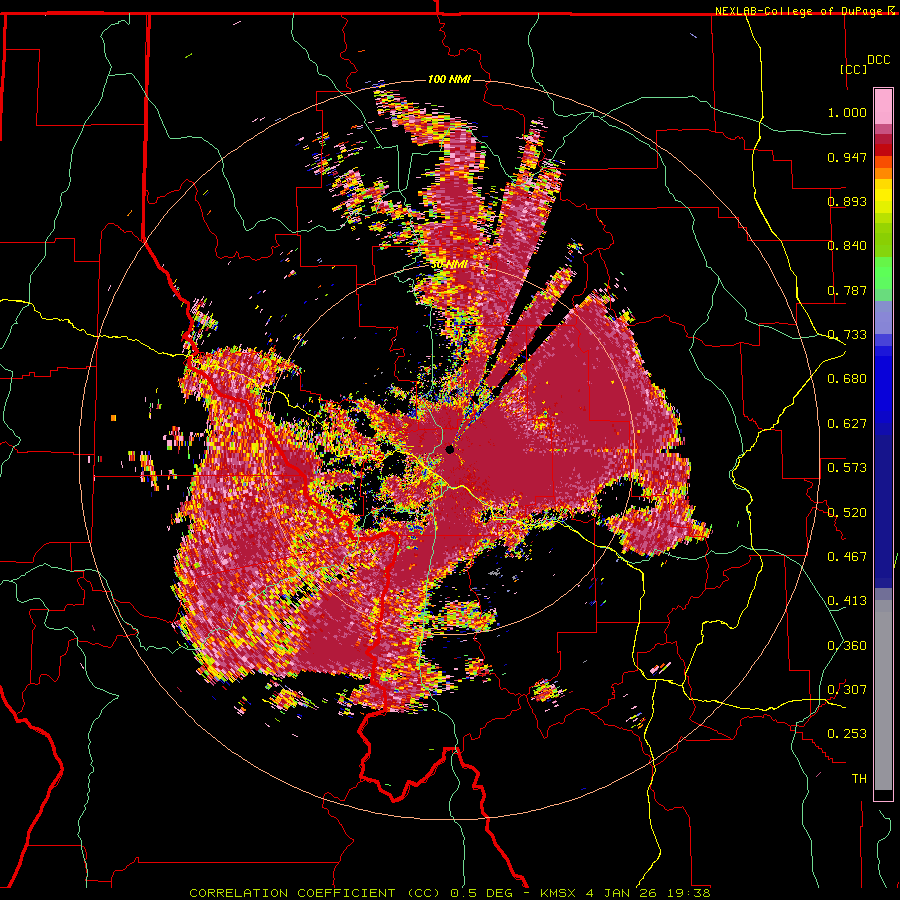
Task: Click the TH threshold label
Action: [x=859, y=779]
